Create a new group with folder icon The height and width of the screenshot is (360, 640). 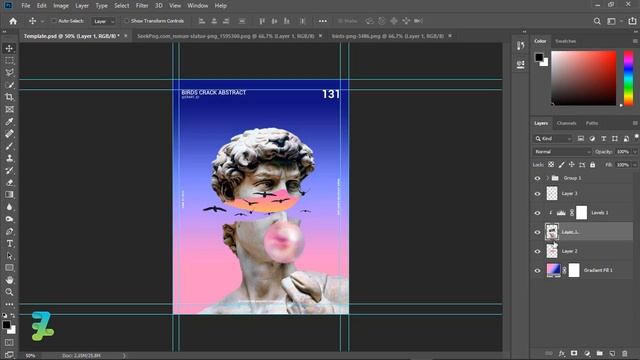pos(599,353)
